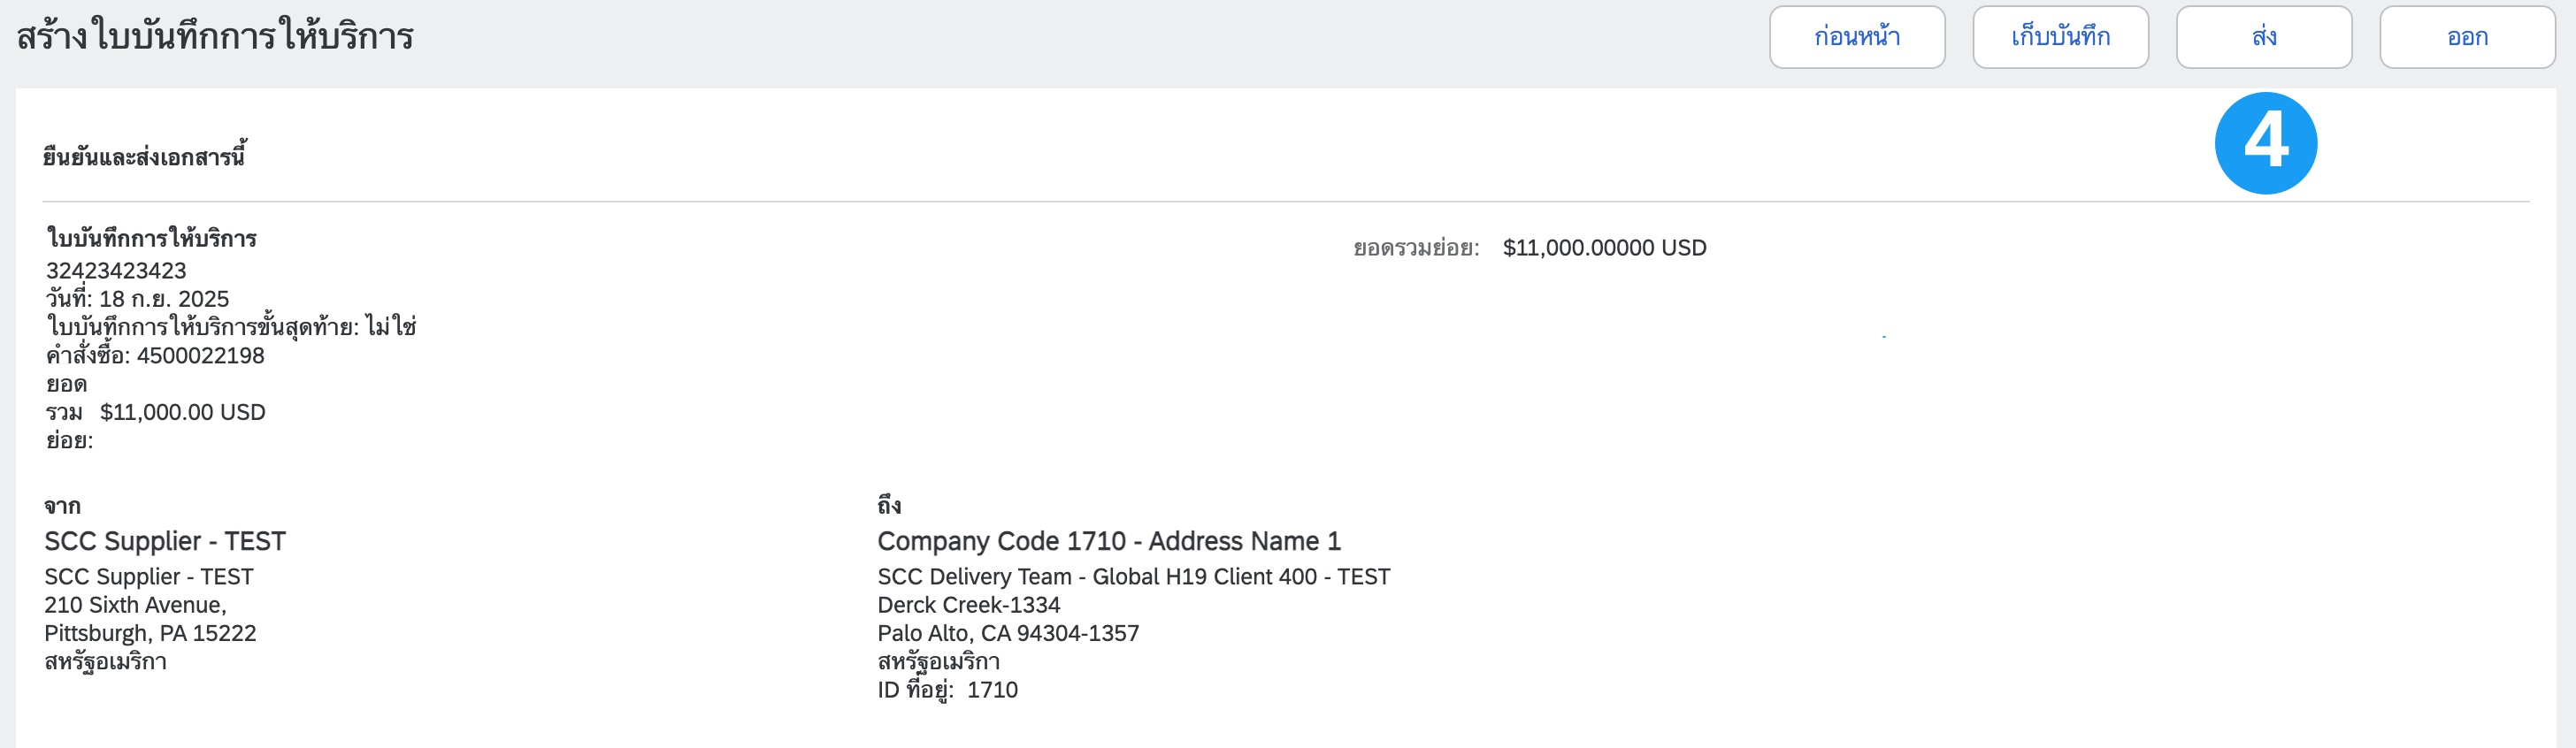This screenshot has width=2576, height=748.
Task: Submit the service sheet with ส่ง
Action: [2263, 37]
